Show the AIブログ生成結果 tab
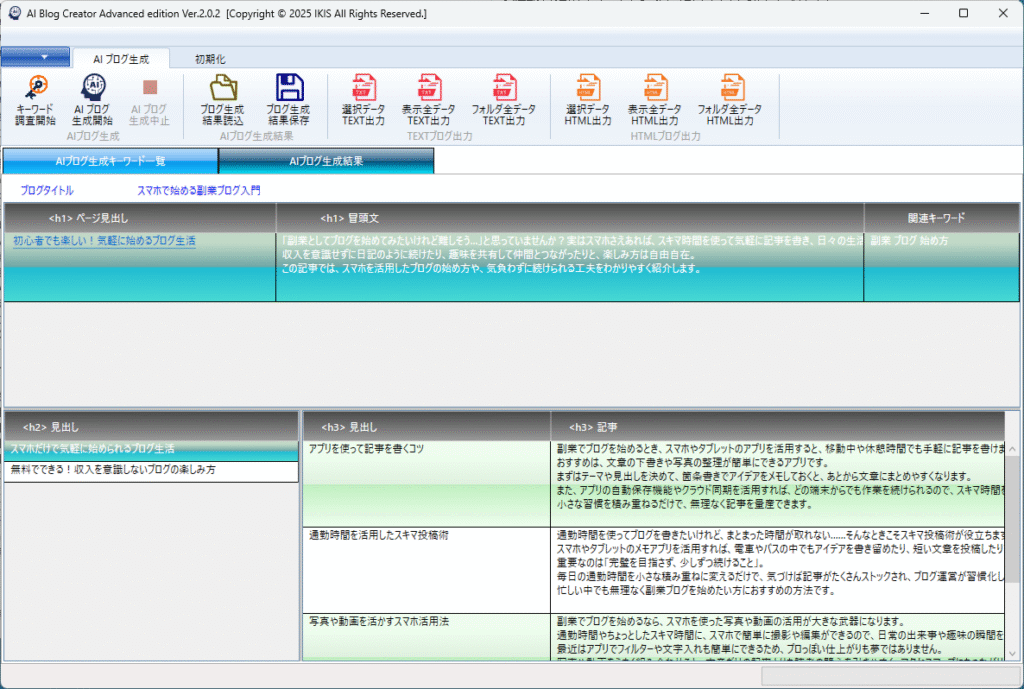This screenshot has width=1024, height=689. tap(326, 161)
